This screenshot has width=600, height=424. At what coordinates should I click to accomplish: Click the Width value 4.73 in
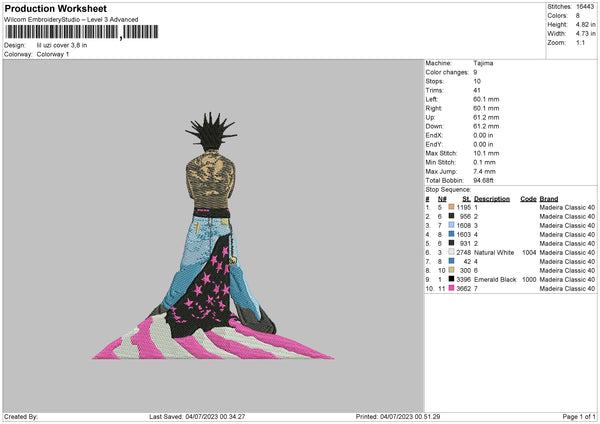pos(585,34)
